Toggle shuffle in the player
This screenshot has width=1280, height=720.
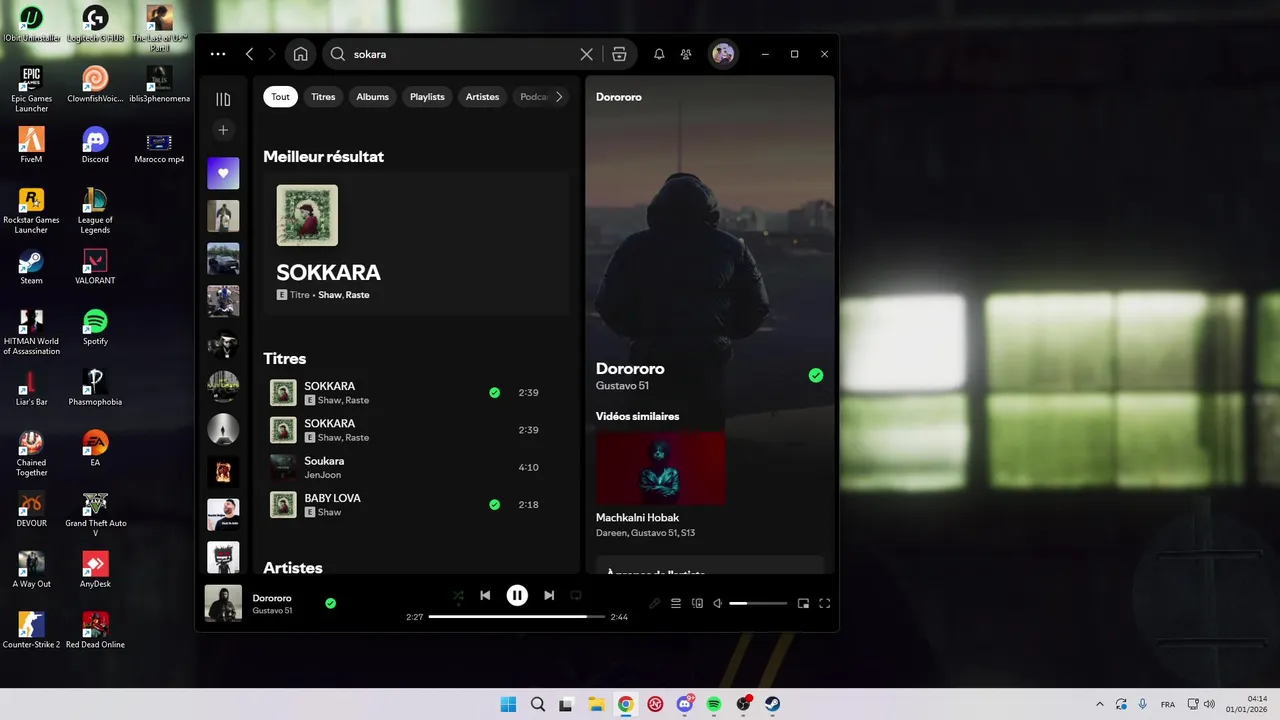pos(458,595)
